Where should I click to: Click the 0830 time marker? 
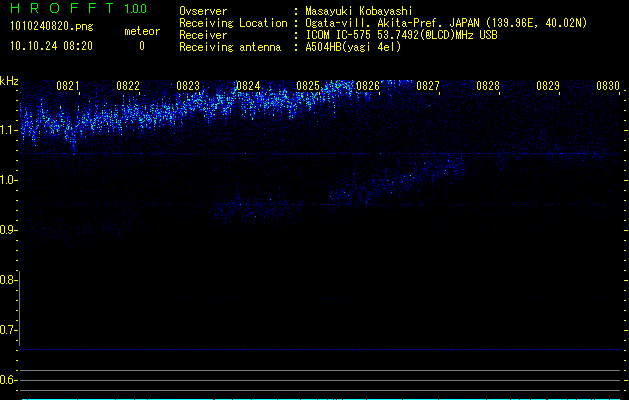click(608, 86)
